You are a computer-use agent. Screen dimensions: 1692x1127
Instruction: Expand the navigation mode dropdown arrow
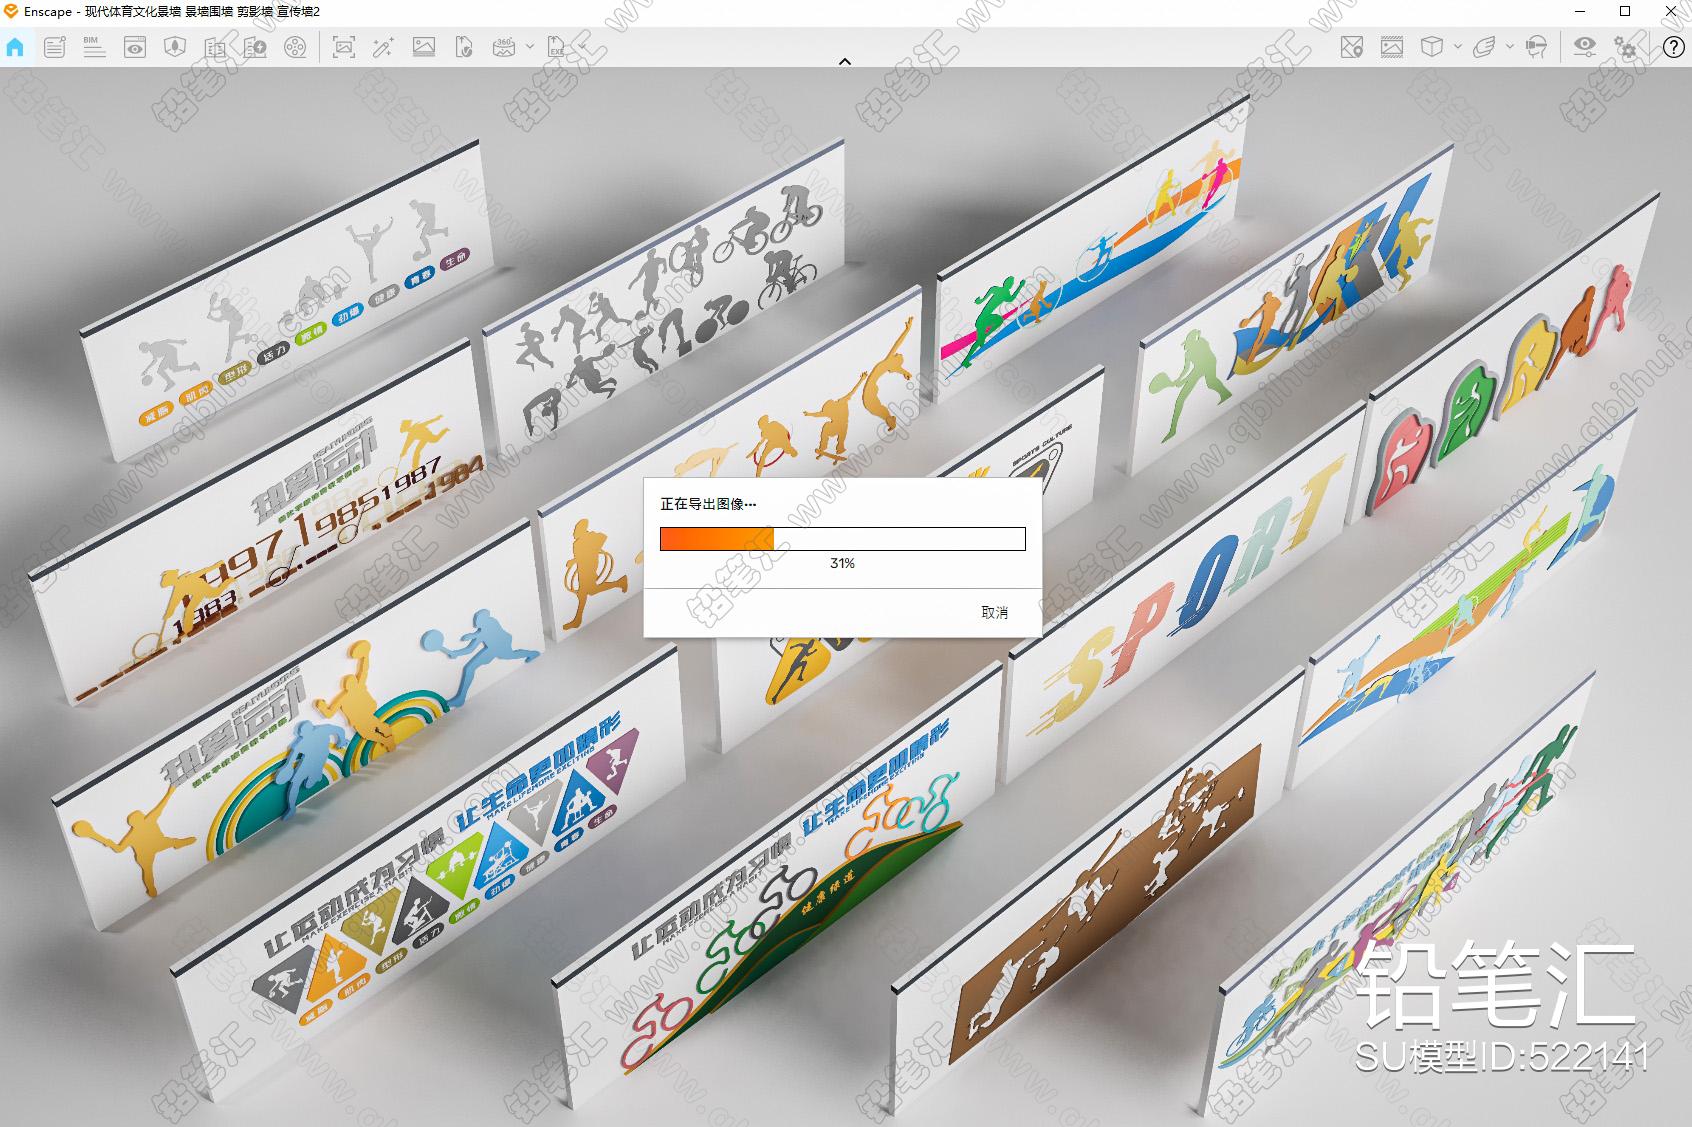point(1510,47)
